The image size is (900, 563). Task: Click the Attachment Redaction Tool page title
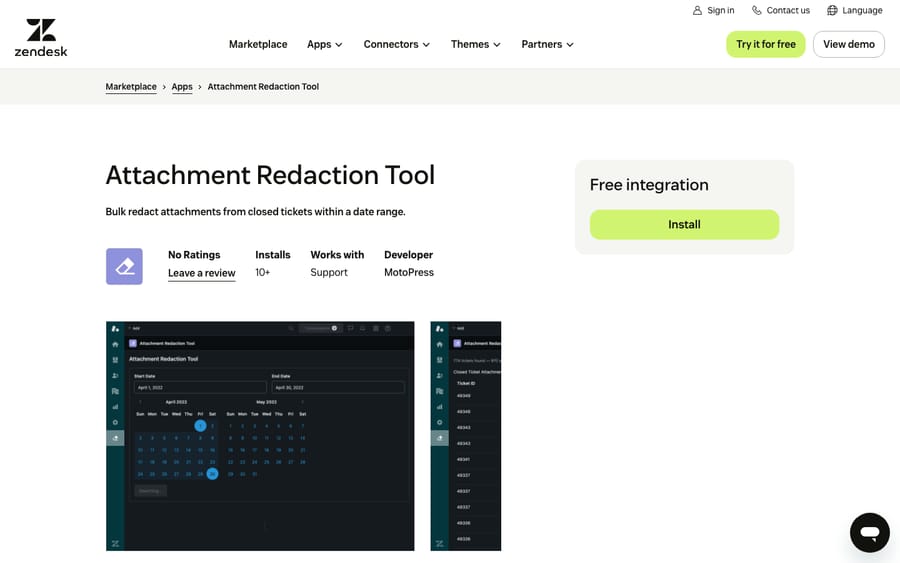click(x=270, y=175)
